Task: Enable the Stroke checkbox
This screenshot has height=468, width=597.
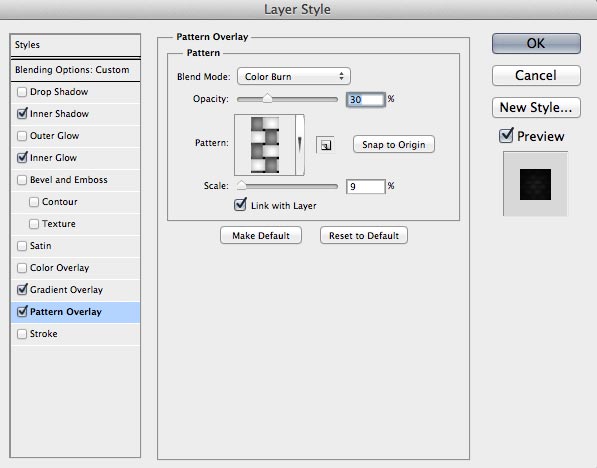Action: 22,334
